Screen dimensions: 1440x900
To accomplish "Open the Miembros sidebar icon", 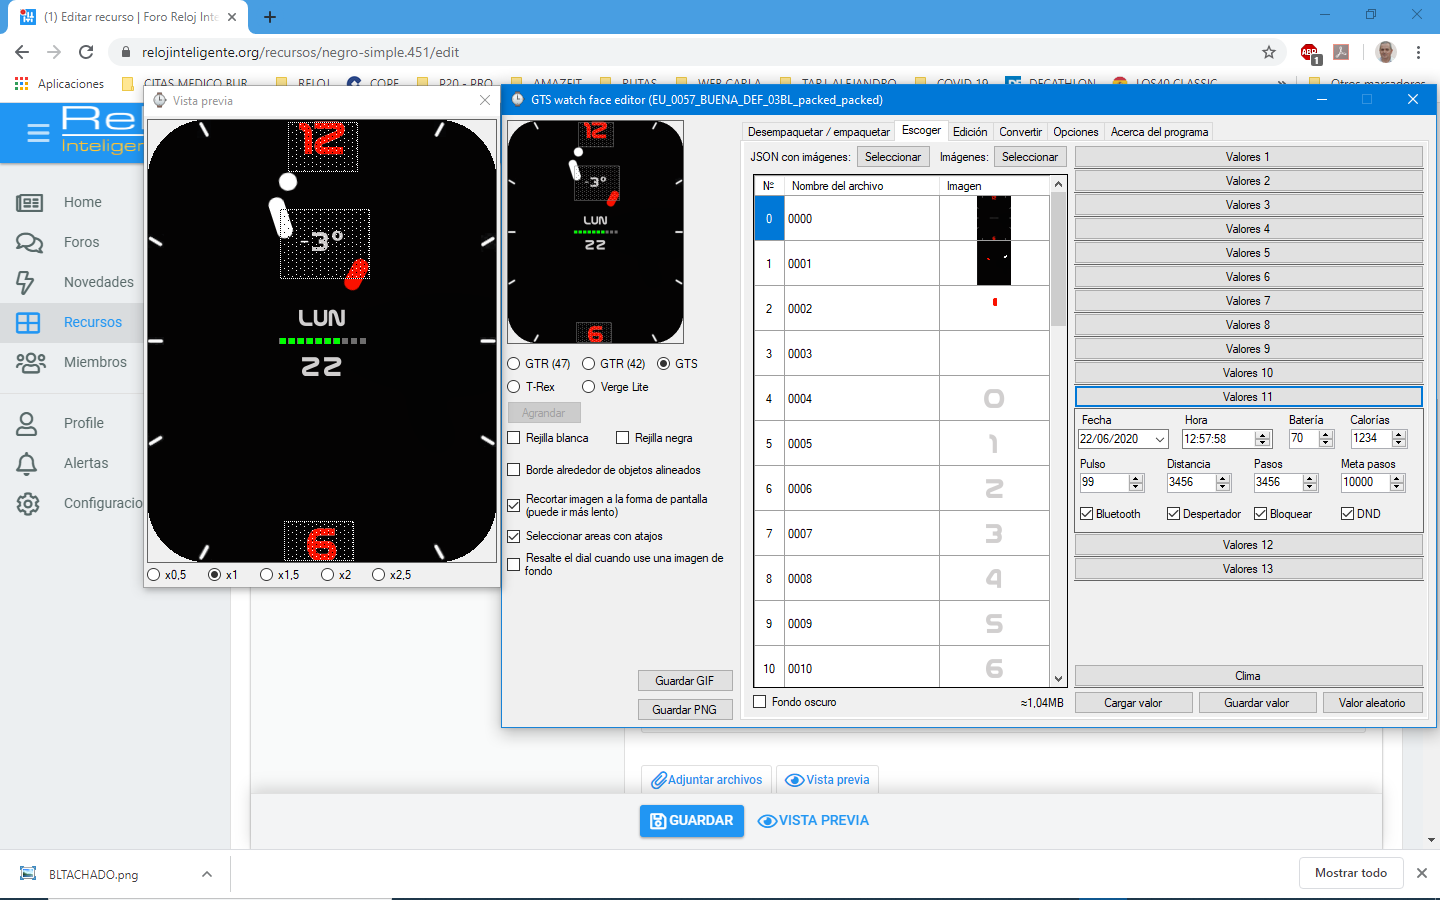I will 30,362.
